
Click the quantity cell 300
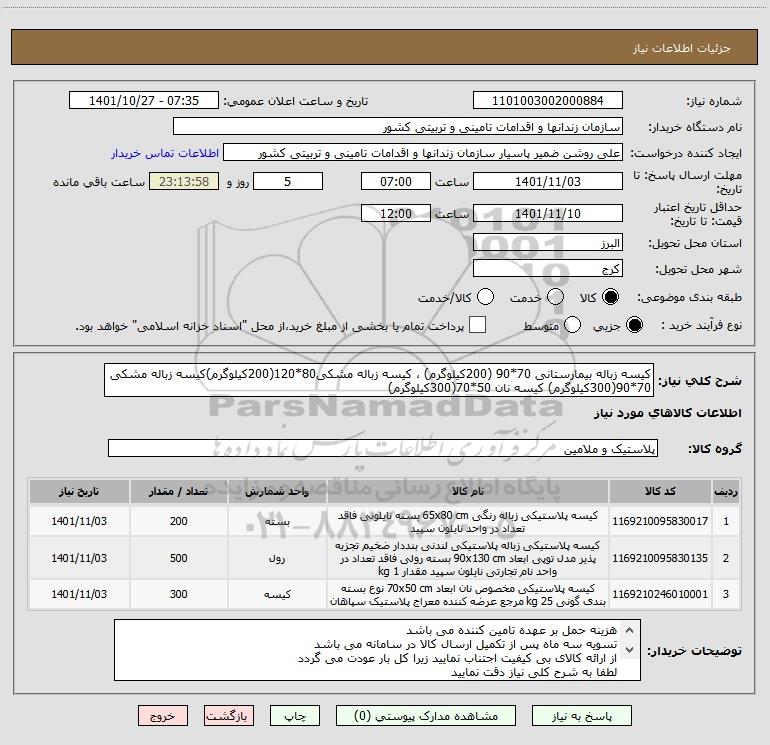point(179,594)
